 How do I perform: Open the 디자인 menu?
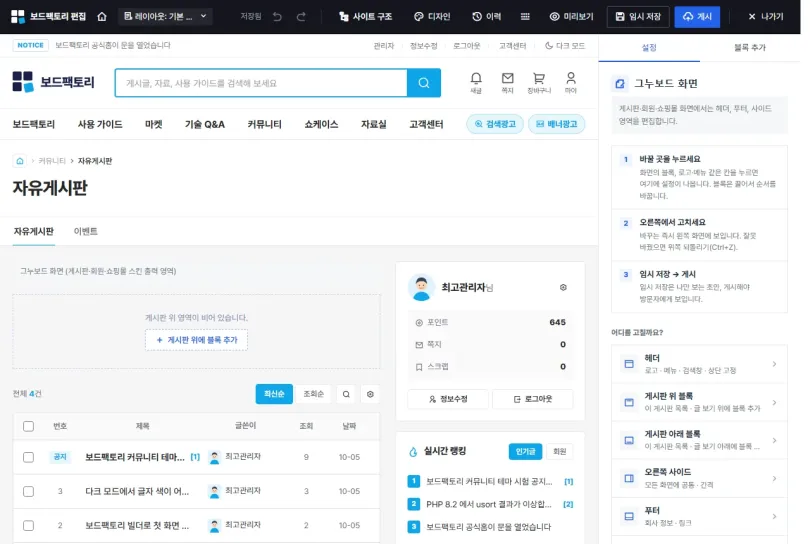pos(432,17)
